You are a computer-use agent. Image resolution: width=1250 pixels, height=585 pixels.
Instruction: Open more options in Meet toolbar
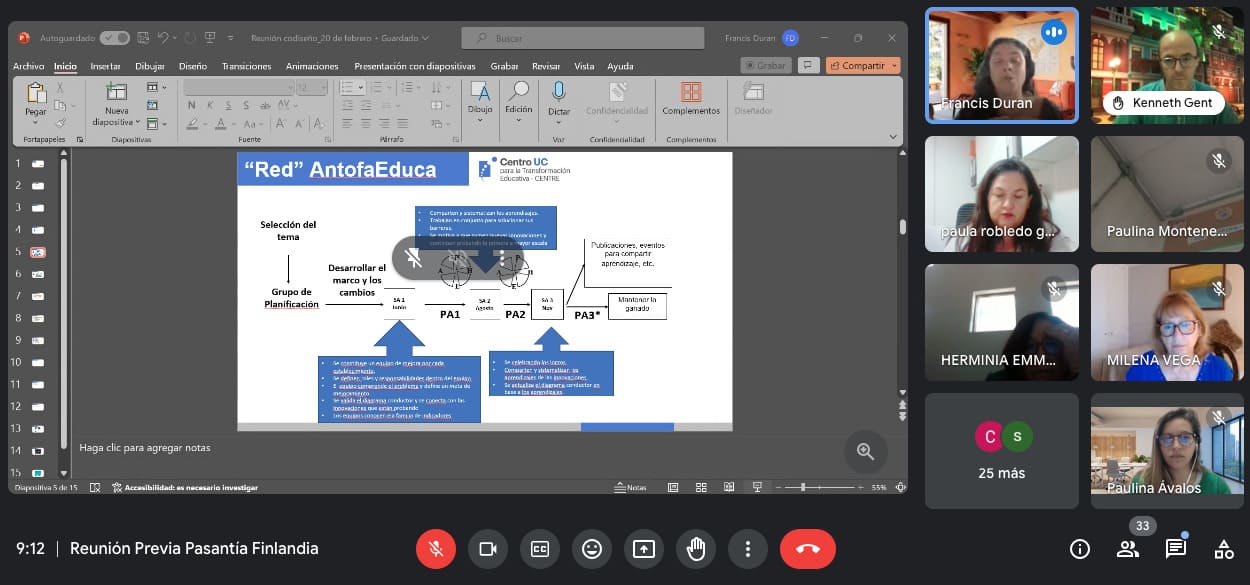click(x=748, y=549)
